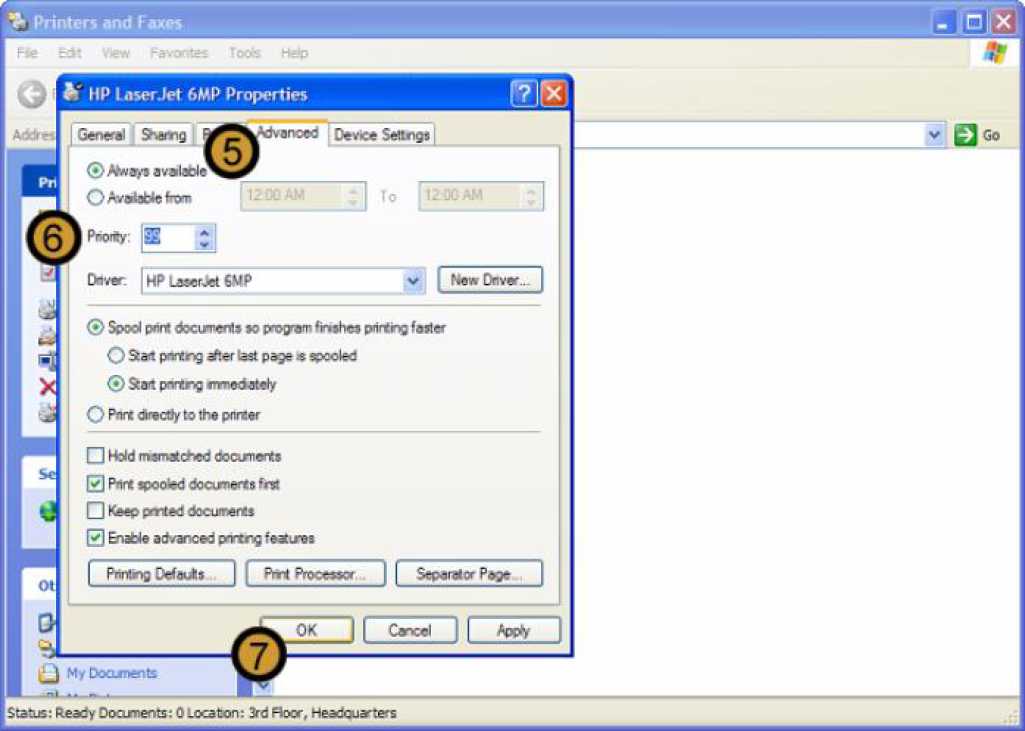This screenshot has height=731, width=1025.
Task: Open the View menu in Printers and Faxes
Action: coord(116,53)
